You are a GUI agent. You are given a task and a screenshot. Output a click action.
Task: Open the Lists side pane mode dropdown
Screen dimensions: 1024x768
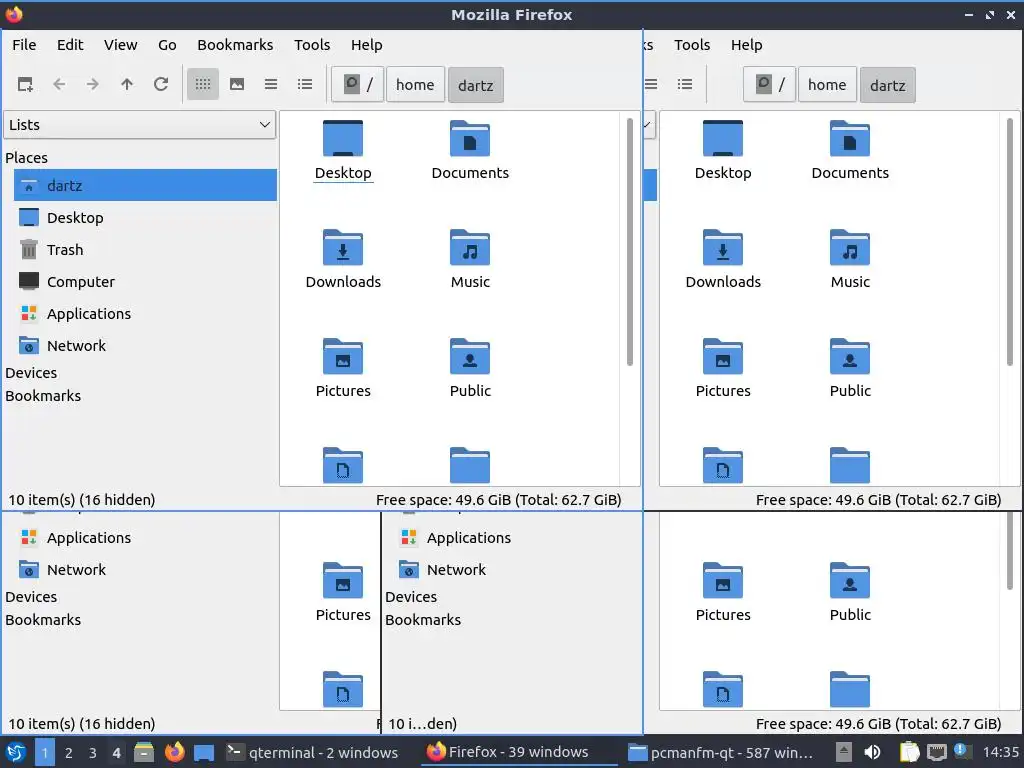click(140, 125)
